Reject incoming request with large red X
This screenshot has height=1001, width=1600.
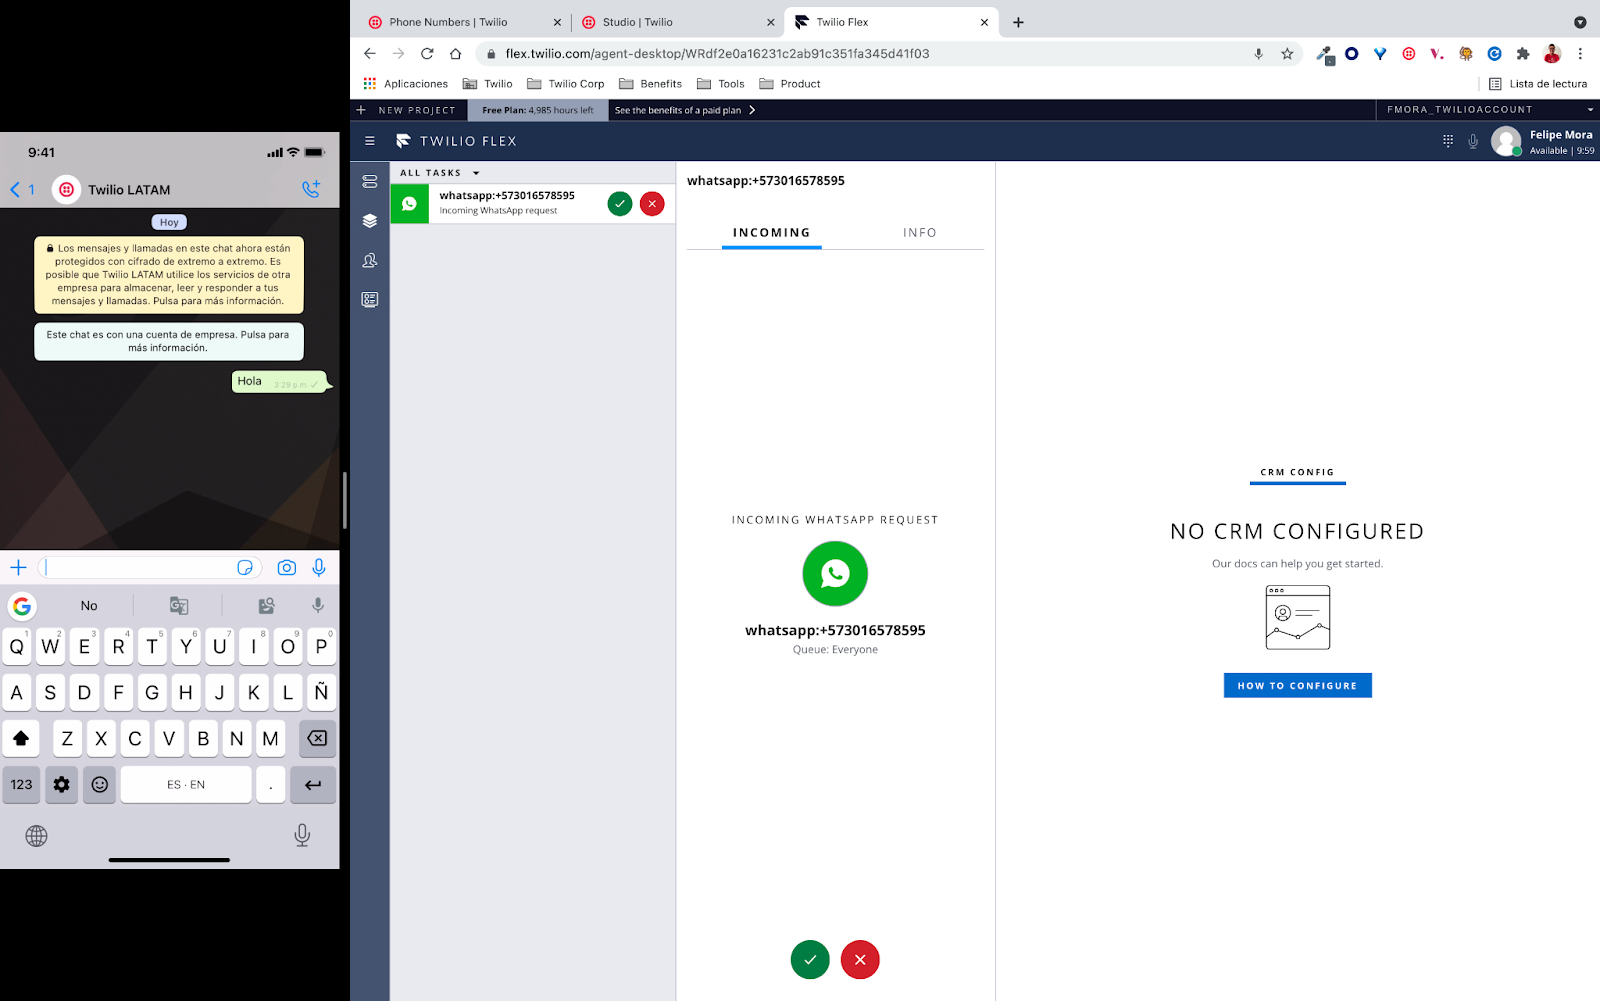click(x=860, y=960)
